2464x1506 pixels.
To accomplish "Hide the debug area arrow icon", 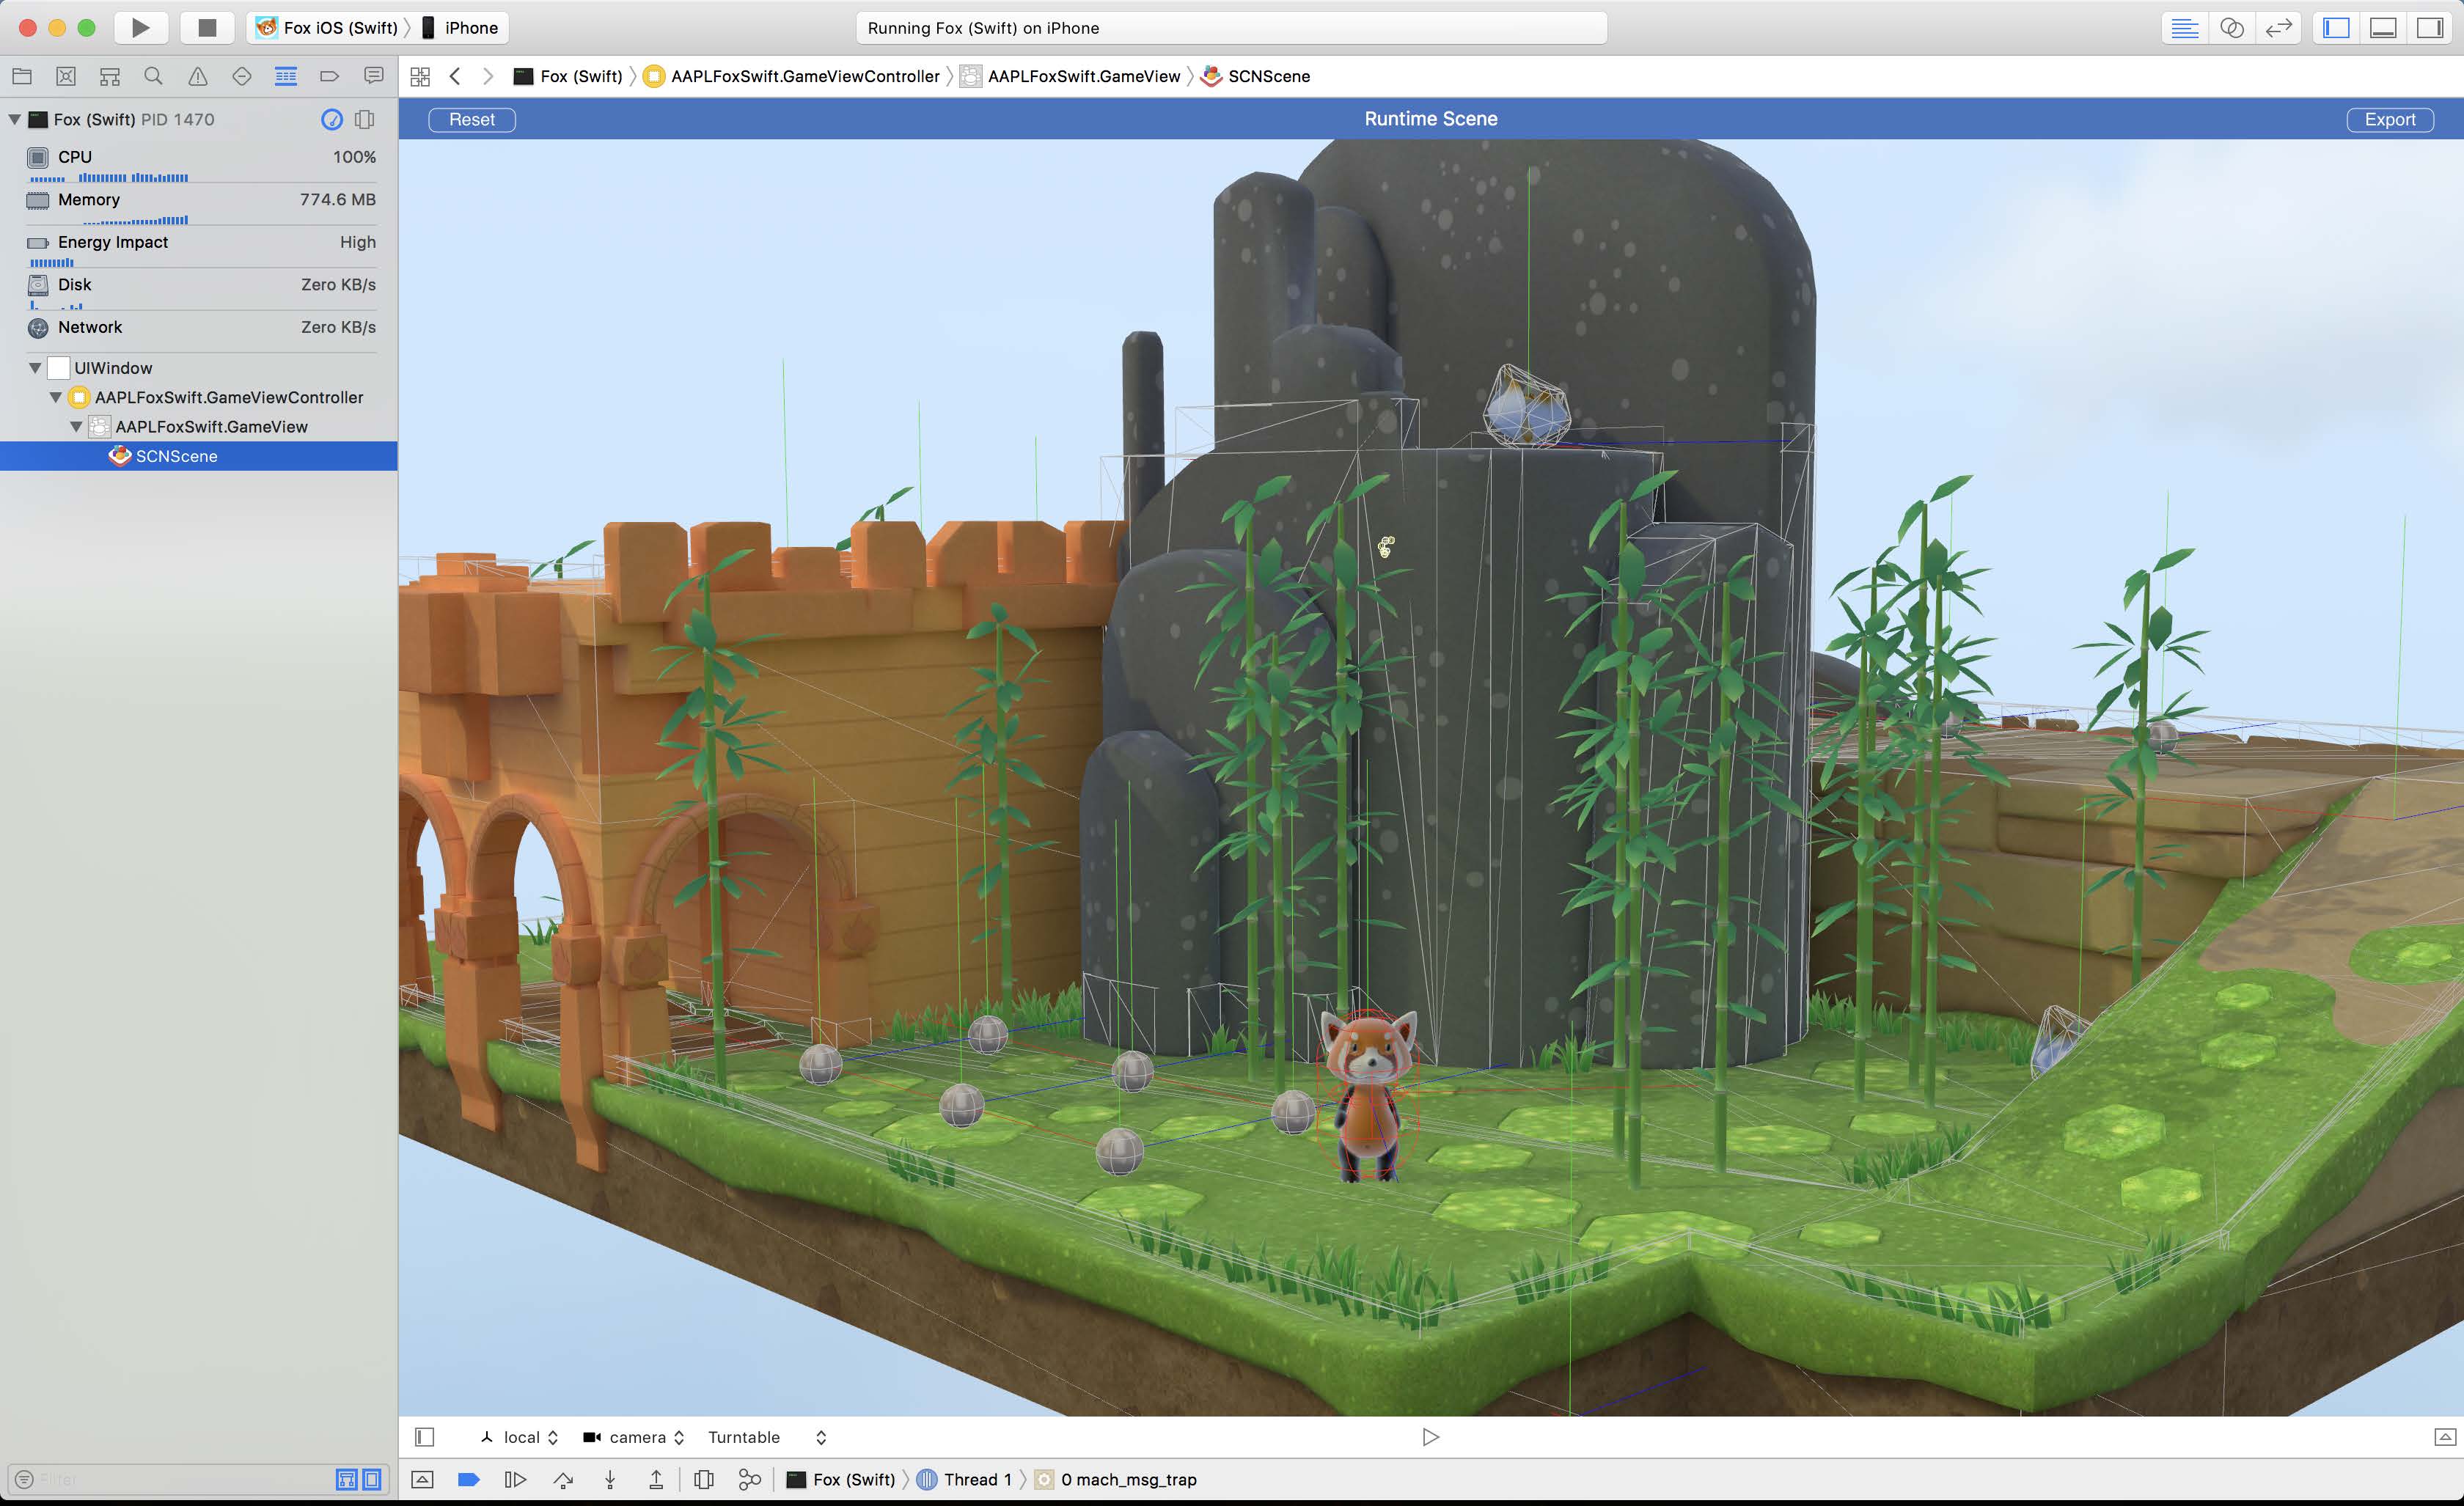I will point(422,1479).
